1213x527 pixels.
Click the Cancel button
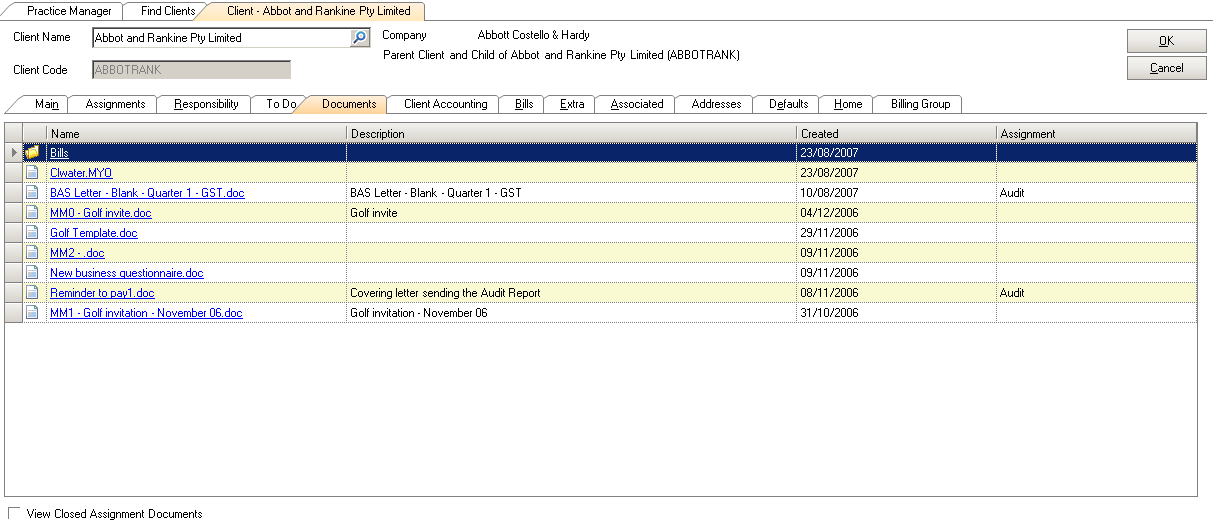[1166, 68]
